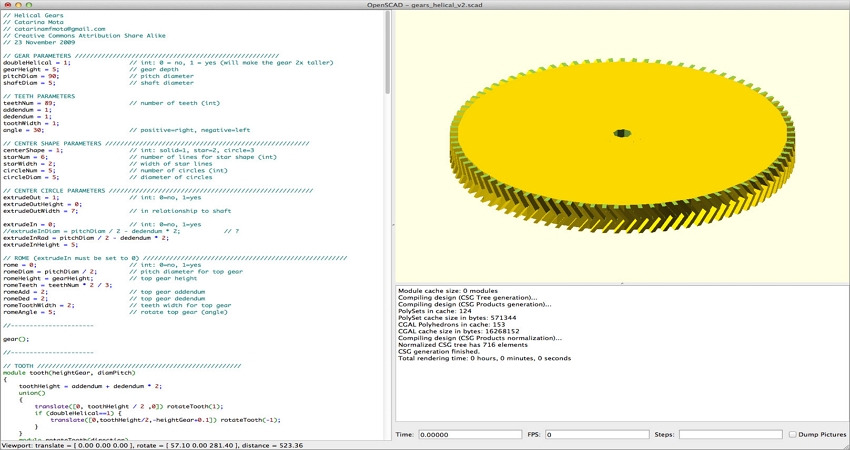The image size is (850, 450).
Task: Click the green zoom window button
Action: 29,5
